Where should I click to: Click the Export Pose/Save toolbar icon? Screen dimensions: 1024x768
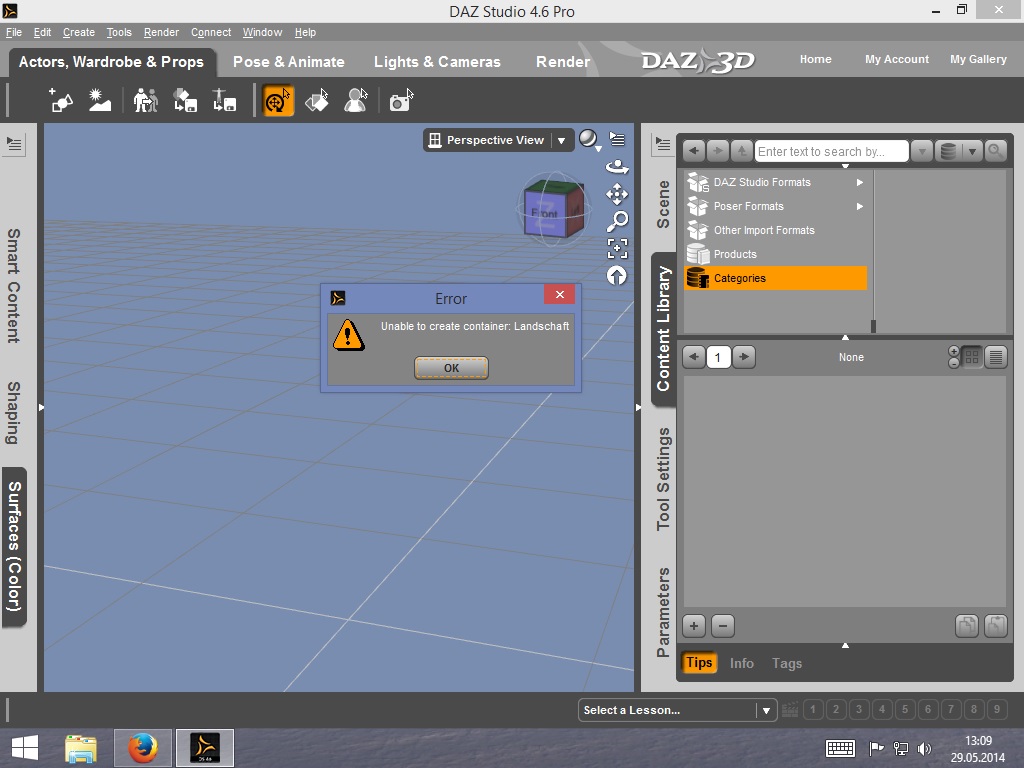tap(225, 101)
